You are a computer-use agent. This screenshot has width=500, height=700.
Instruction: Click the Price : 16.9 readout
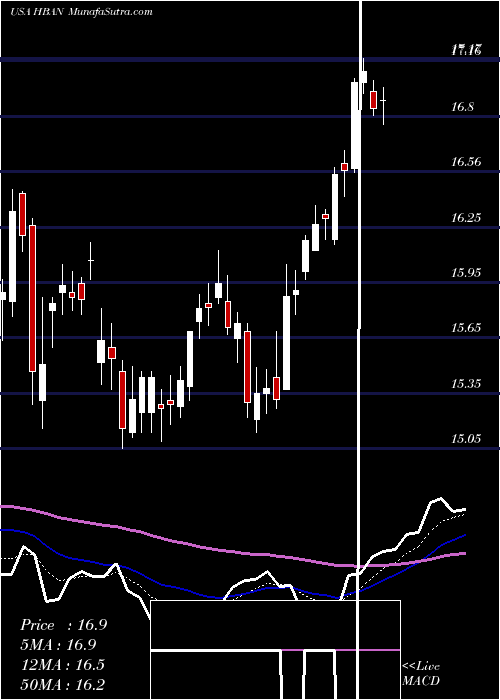click(x=63, y=625)
